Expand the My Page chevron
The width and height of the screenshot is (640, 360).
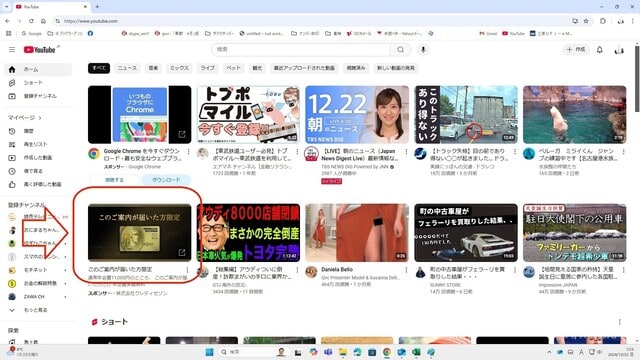pos(40,118)
